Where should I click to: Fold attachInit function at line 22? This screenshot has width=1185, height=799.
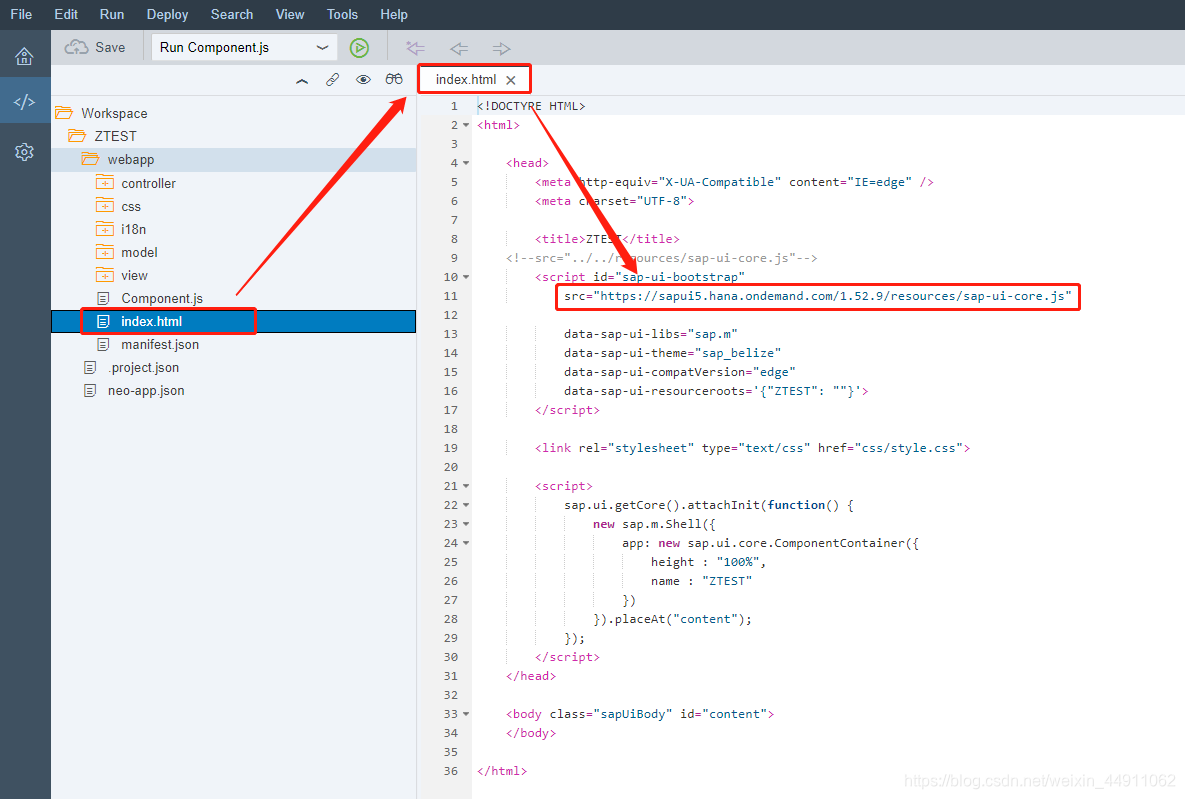(x=466, y=505)
